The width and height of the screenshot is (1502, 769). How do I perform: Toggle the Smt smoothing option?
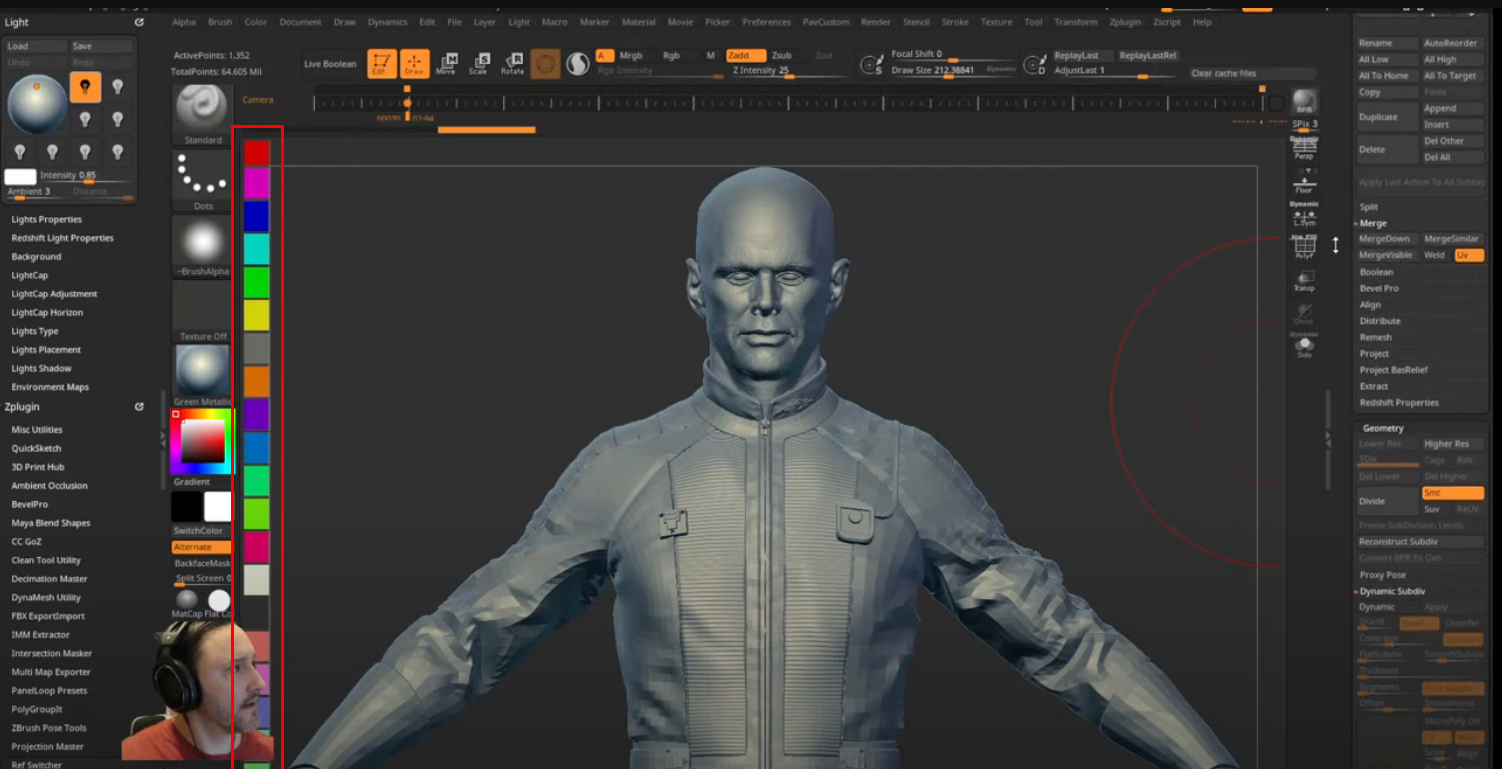[1453, 493]
